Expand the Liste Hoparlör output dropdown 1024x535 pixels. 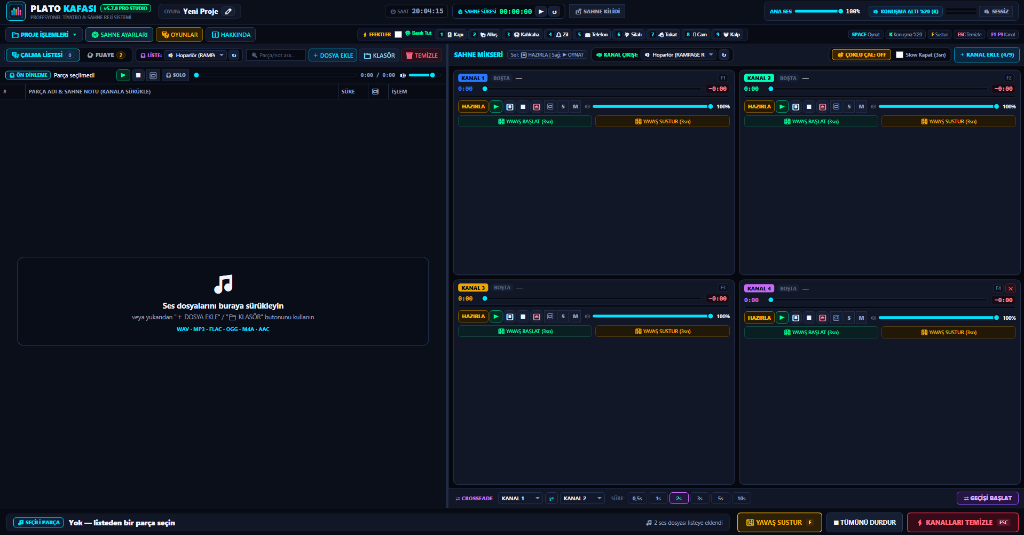[x=196, y=56]
